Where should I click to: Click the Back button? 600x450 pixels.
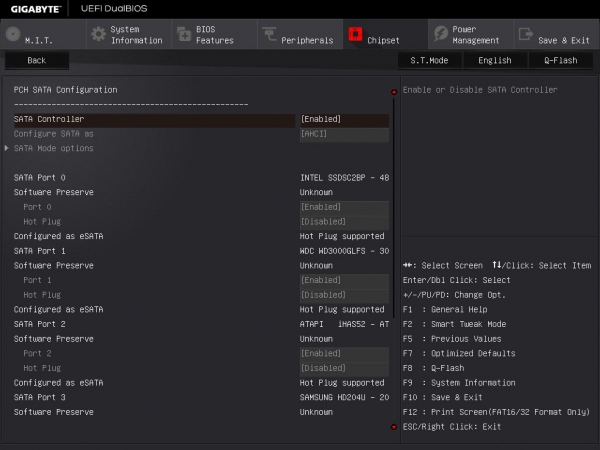[37, 60]
